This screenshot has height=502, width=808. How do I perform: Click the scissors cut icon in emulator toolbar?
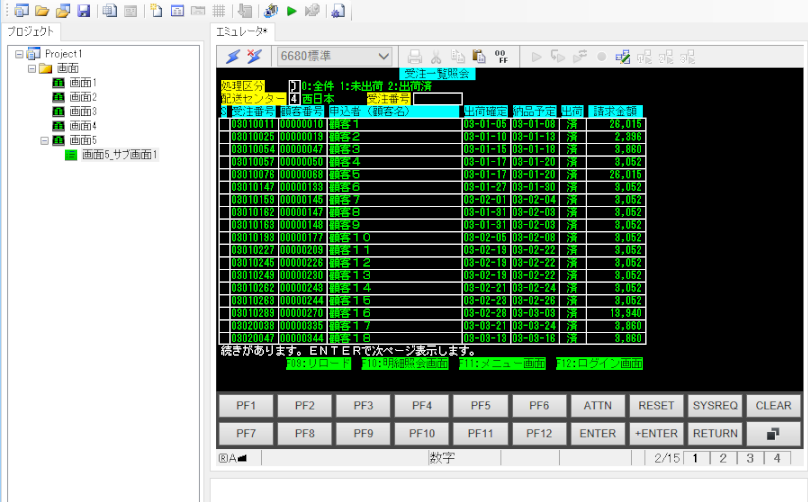coord(436,56)
